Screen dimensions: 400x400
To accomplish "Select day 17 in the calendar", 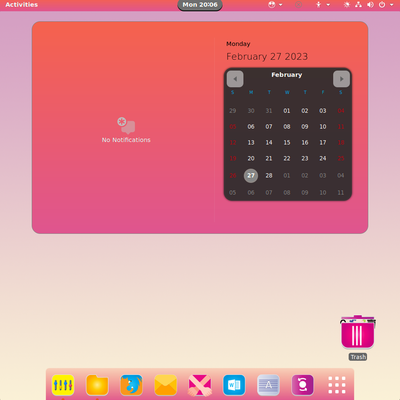I will 323,143.
